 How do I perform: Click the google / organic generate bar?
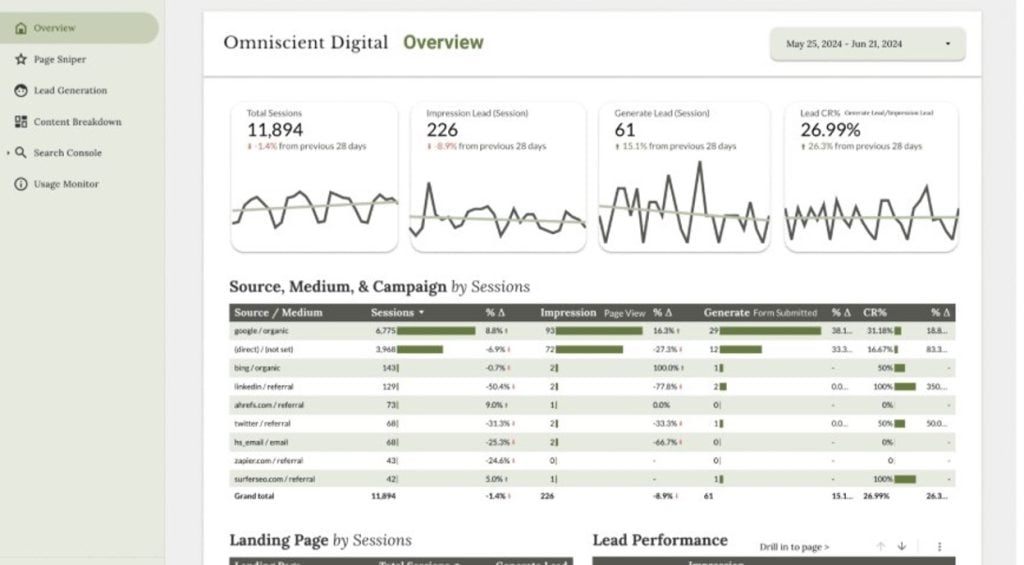770,331
